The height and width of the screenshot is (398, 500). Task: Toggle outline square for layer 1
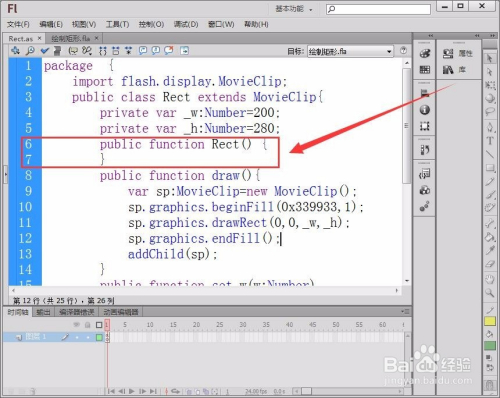[99, 337]
